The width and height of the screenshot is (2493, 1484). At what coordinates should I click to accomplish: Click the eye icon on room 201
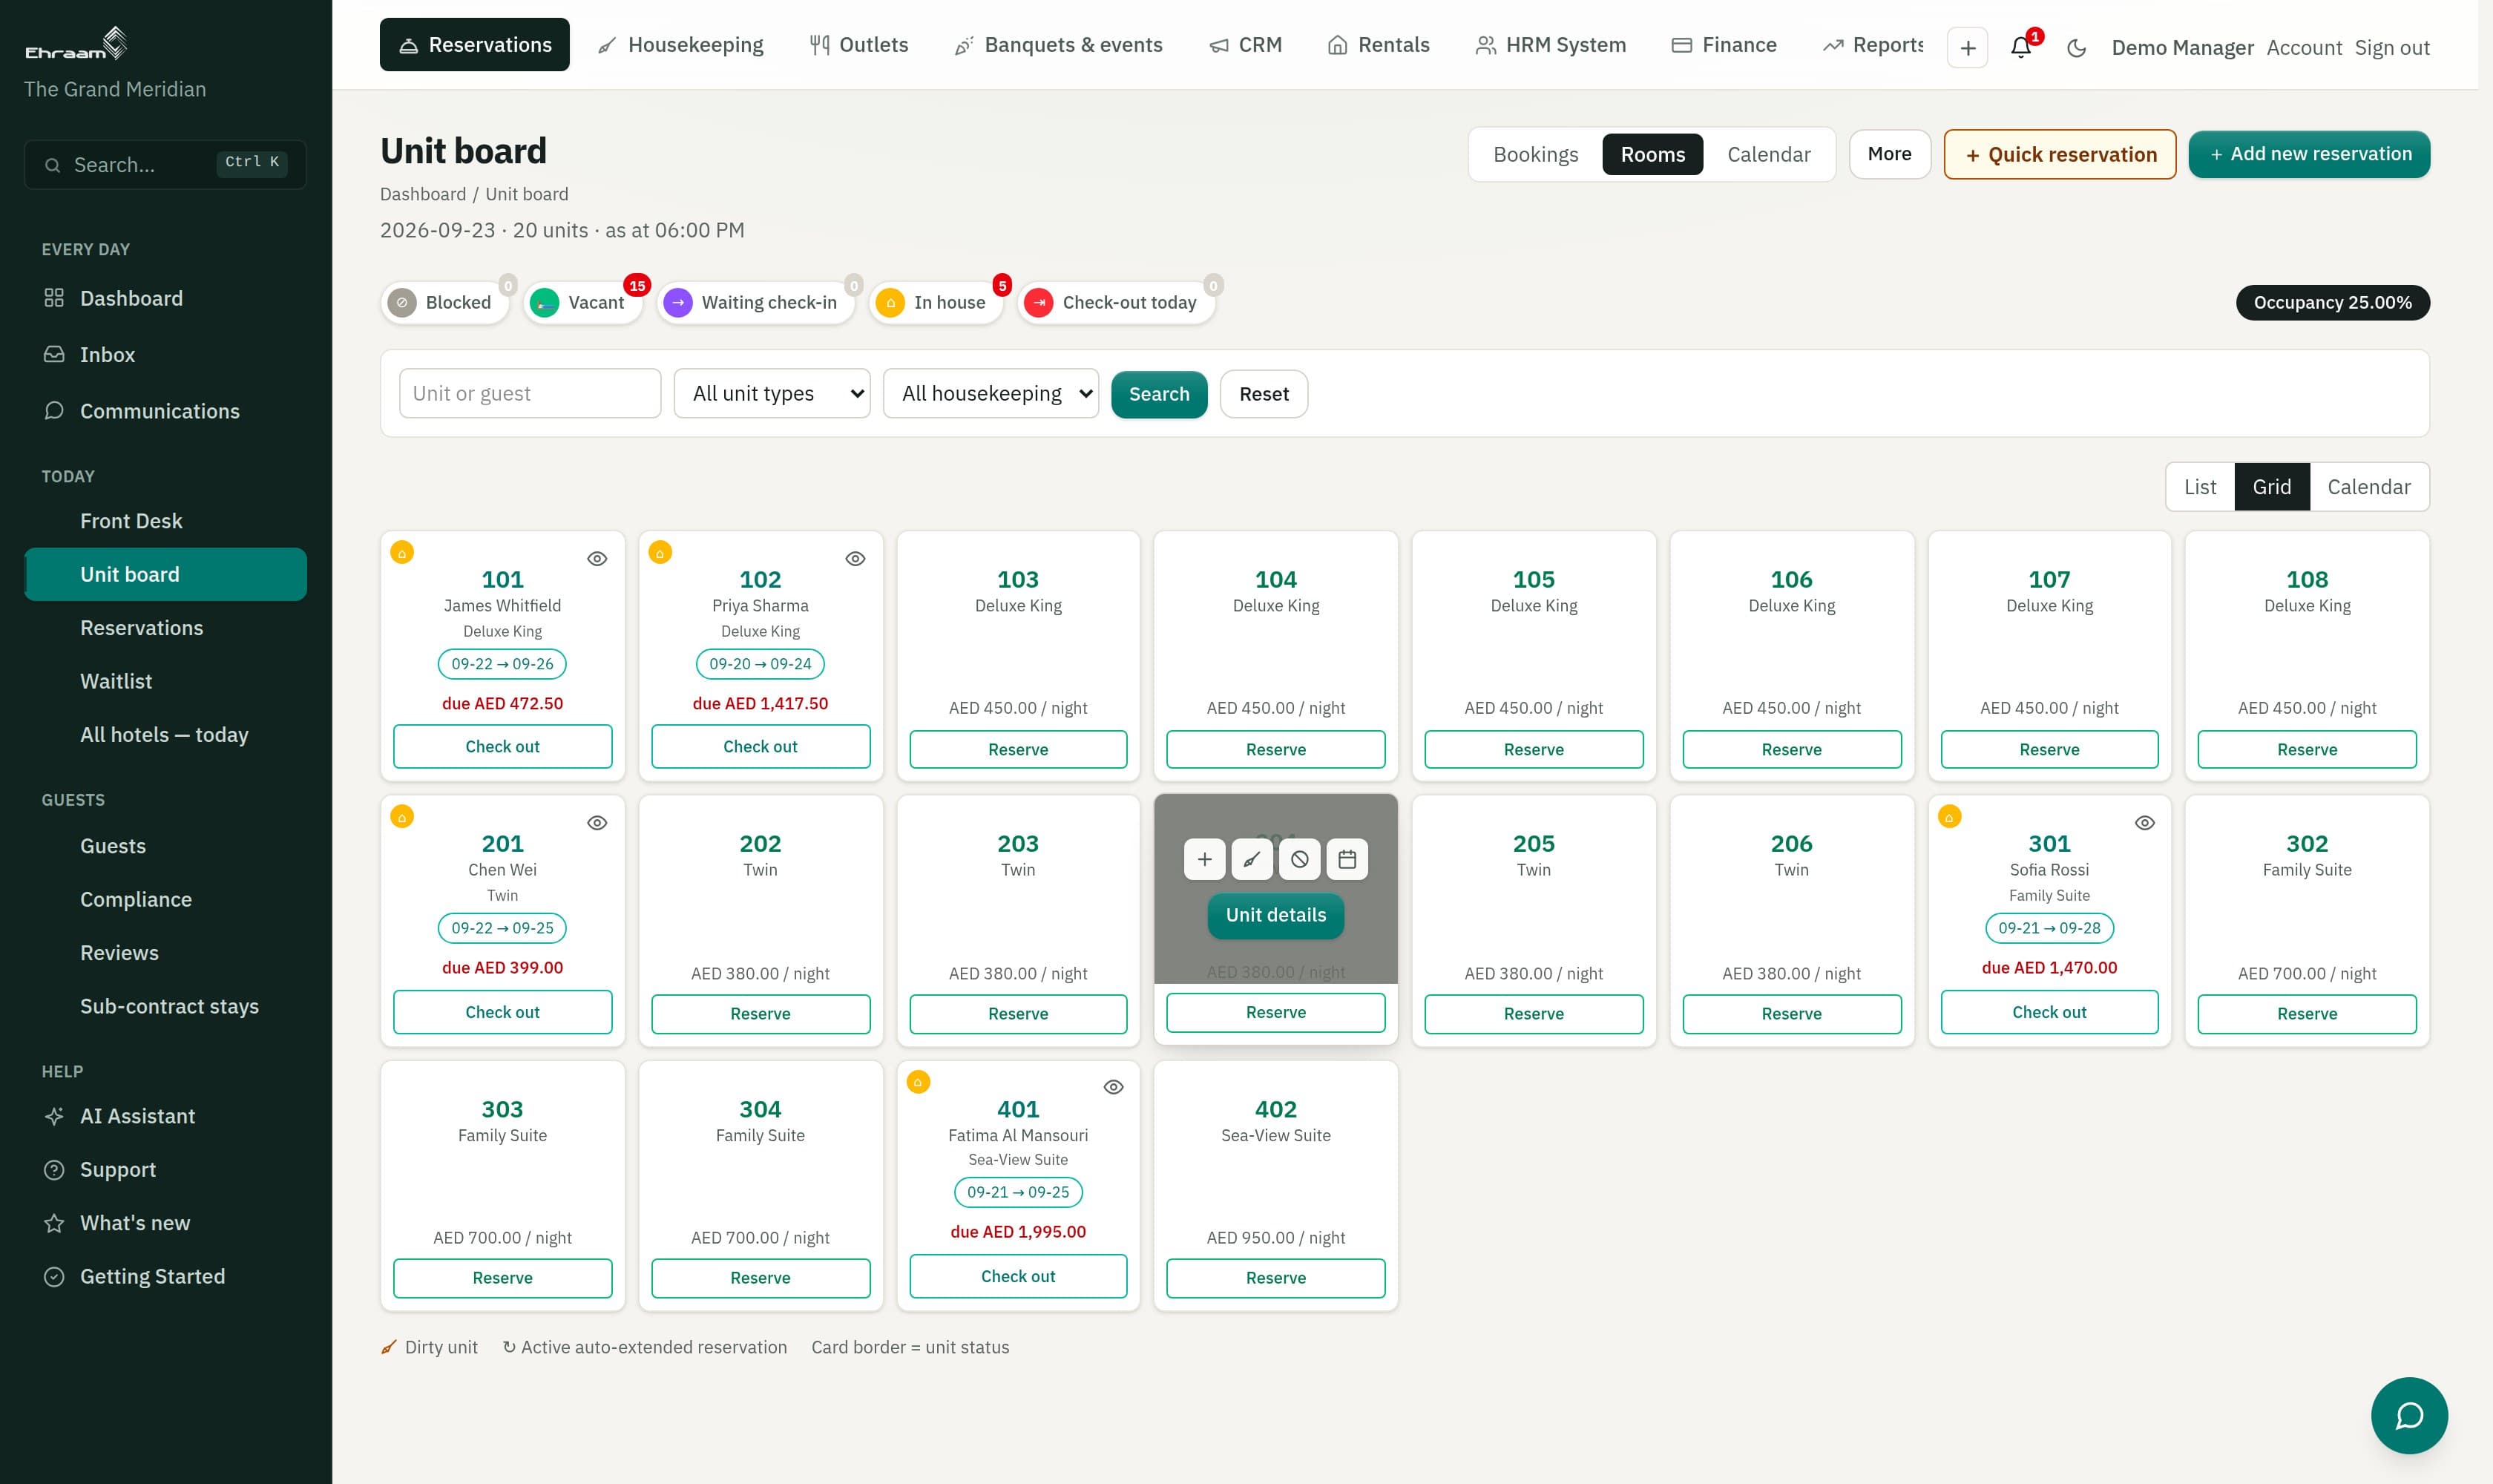(597, 823)
